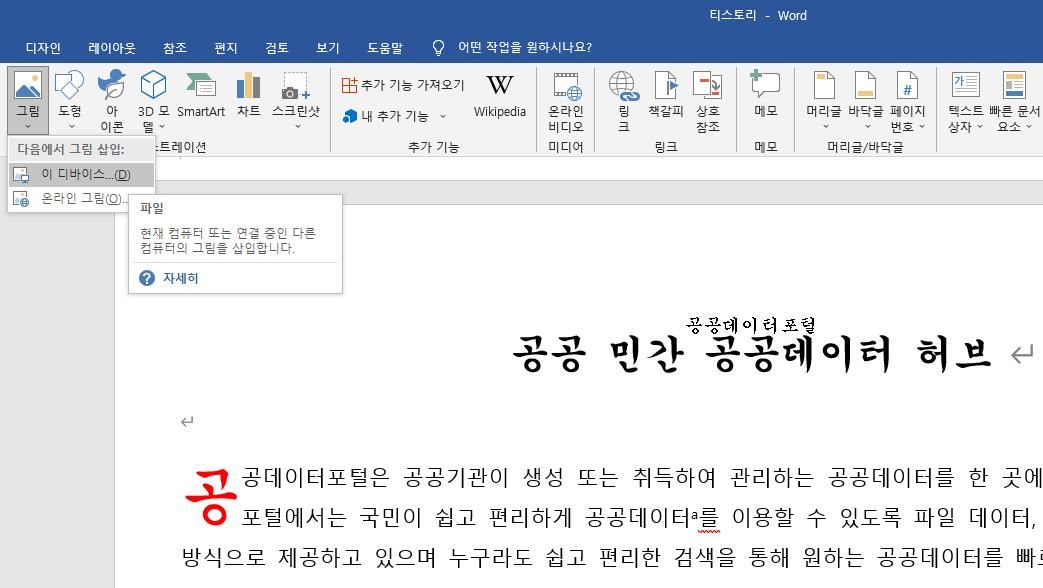Image resolution: width=1043 pixels, height=588 pixels.
Task: Expand the 도형 dropdown arrow
Action: [x=72, y=126]
